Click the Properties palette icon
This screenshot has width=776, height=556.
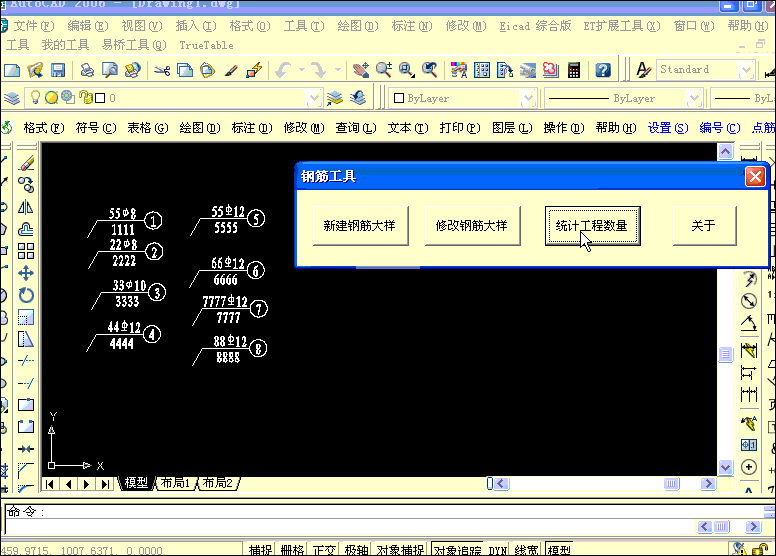tap(459, 70)
